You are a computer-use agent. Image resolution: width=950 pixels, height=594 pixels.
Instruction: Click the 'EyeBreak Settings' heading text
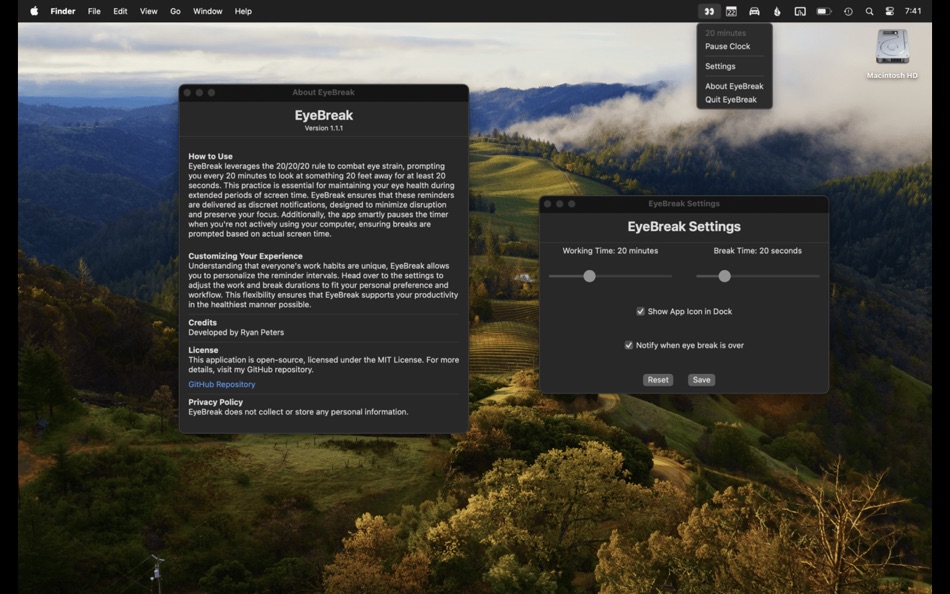point(683,226)
